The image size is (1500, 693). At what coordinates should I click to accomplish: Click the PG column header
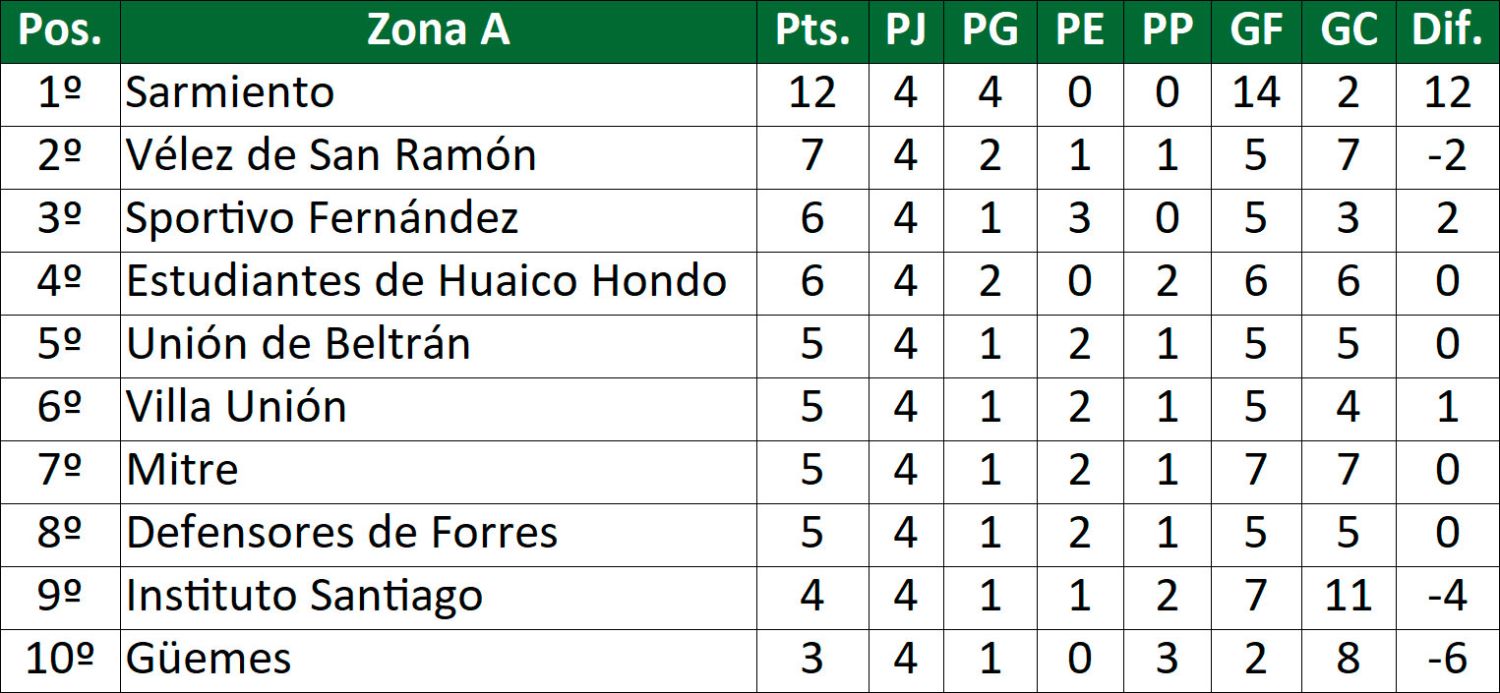990,30
